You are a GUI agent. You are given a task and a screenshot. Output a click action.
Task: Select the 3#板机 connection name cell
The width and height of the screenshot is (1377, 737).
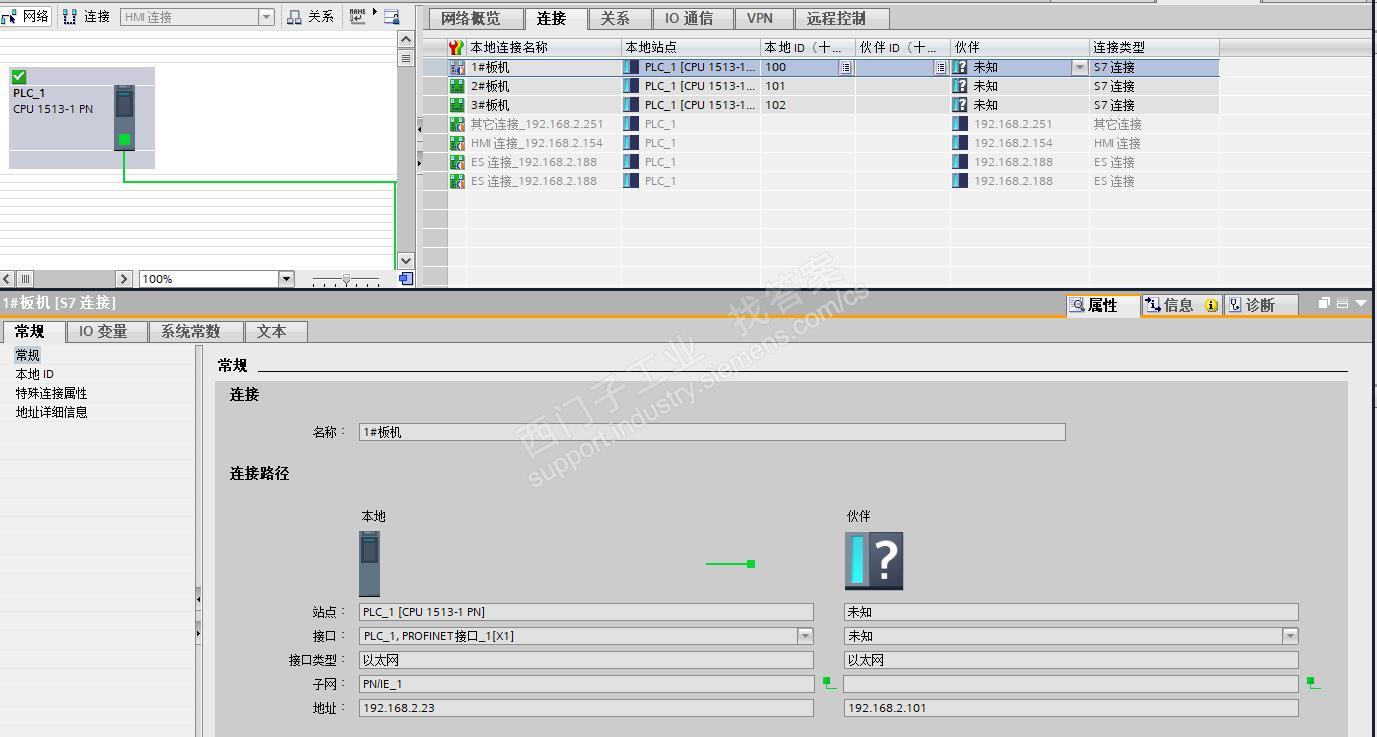click(544, 105)
